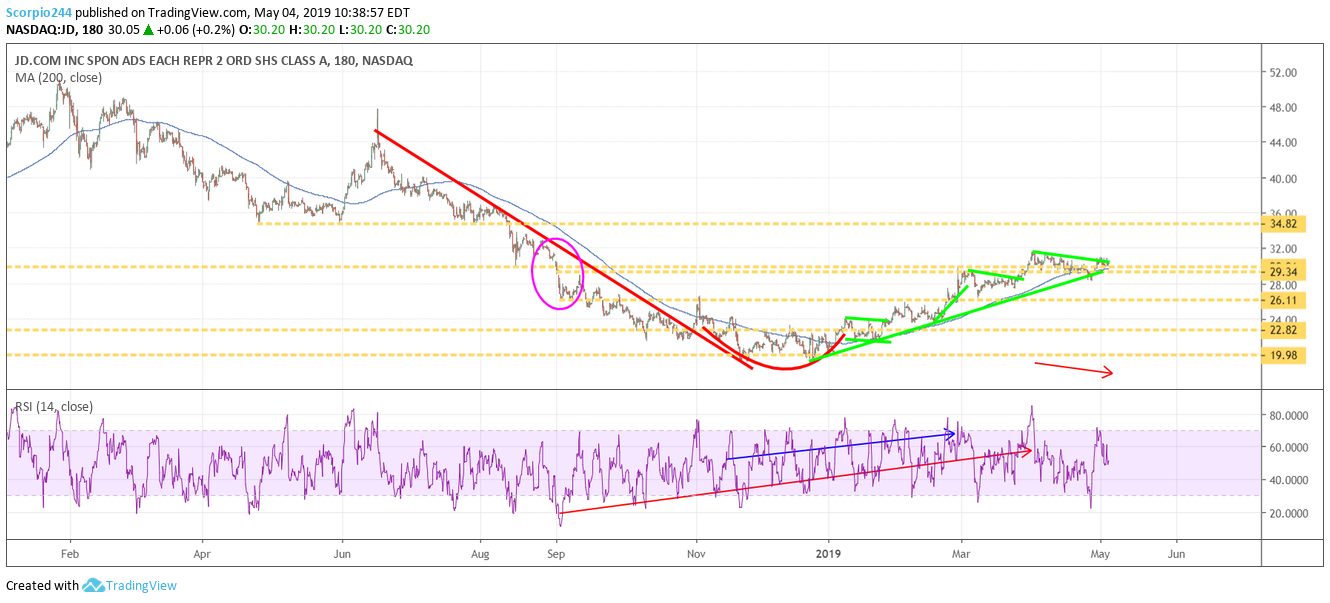
Task: Click the 19.98 price level label
Action: [x=1284, y=355]
